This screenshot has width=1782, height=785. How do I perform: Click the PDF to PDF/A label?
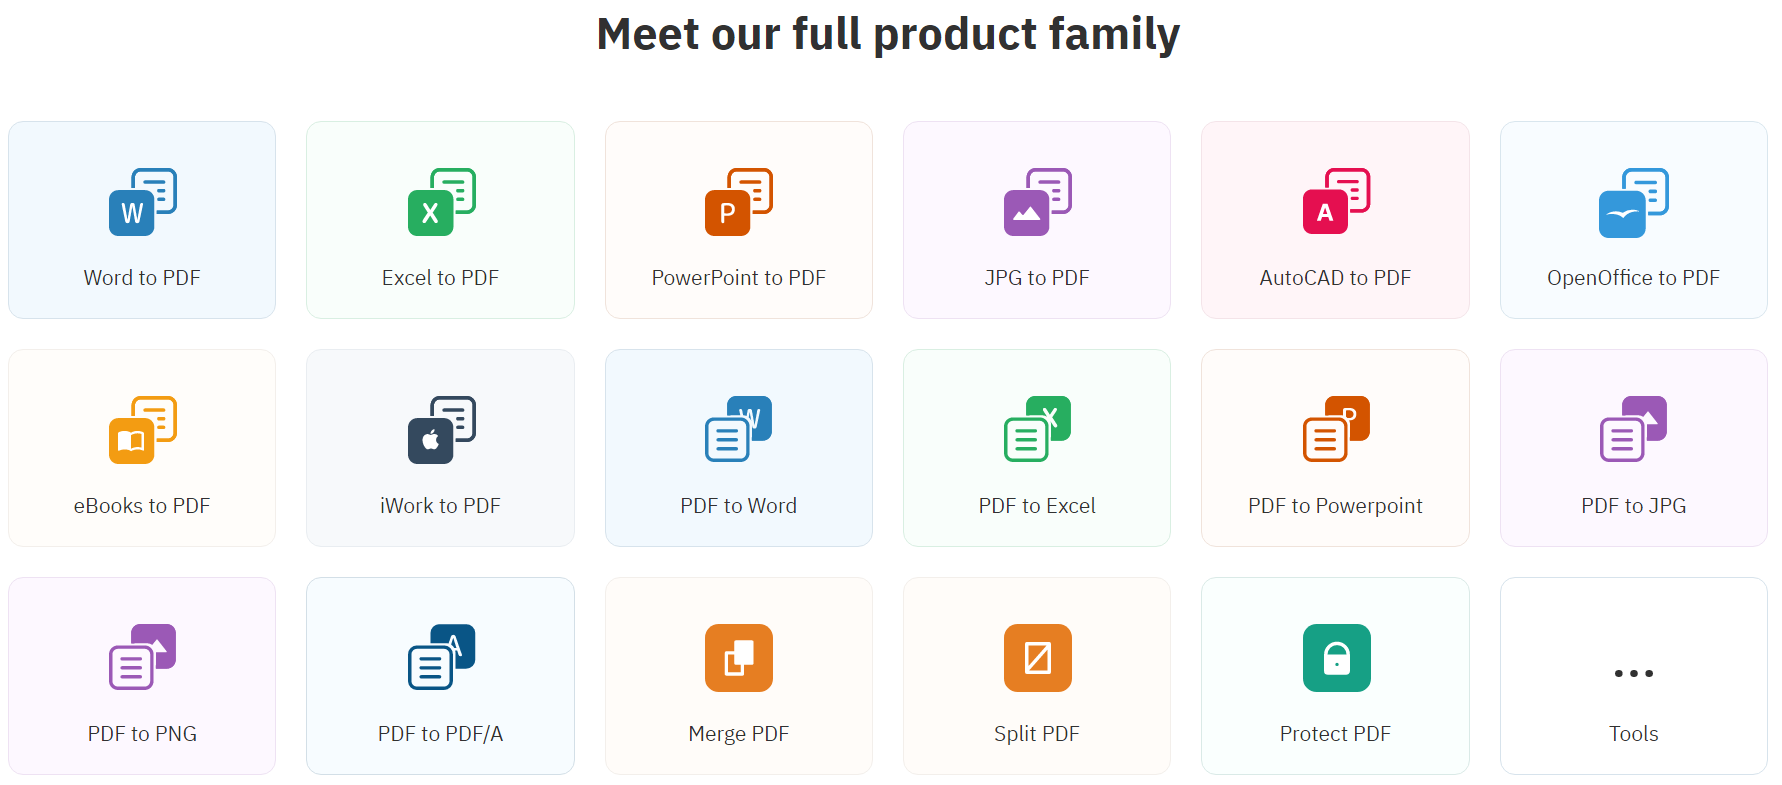tap(441, 734)
